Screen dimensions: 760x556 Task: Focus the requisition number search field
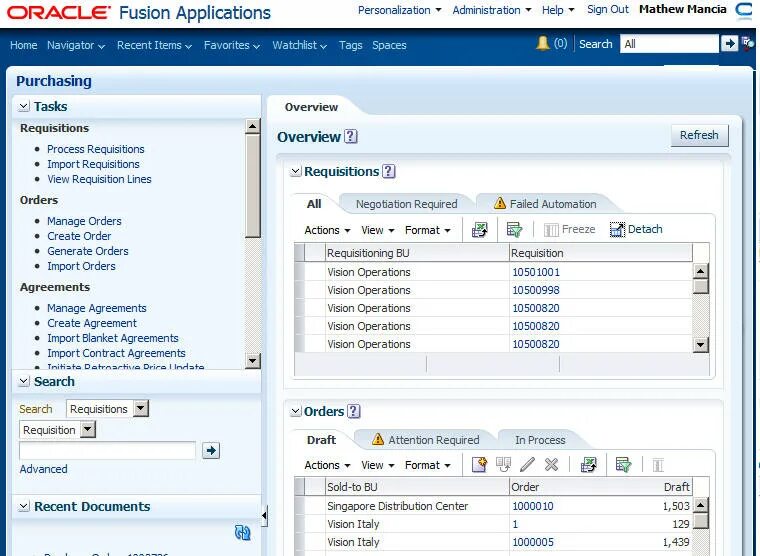point(107,451)
